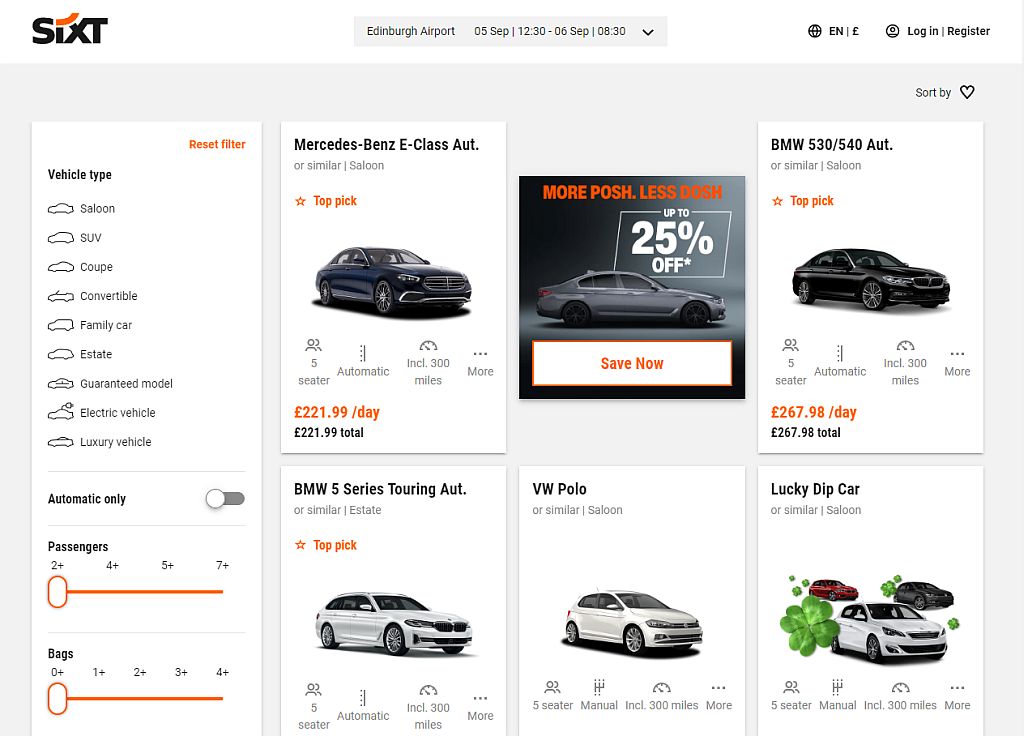Select the Convertible vehicle type icon
This screenshot has width=1024, height=736.
[x=59, y=296]
